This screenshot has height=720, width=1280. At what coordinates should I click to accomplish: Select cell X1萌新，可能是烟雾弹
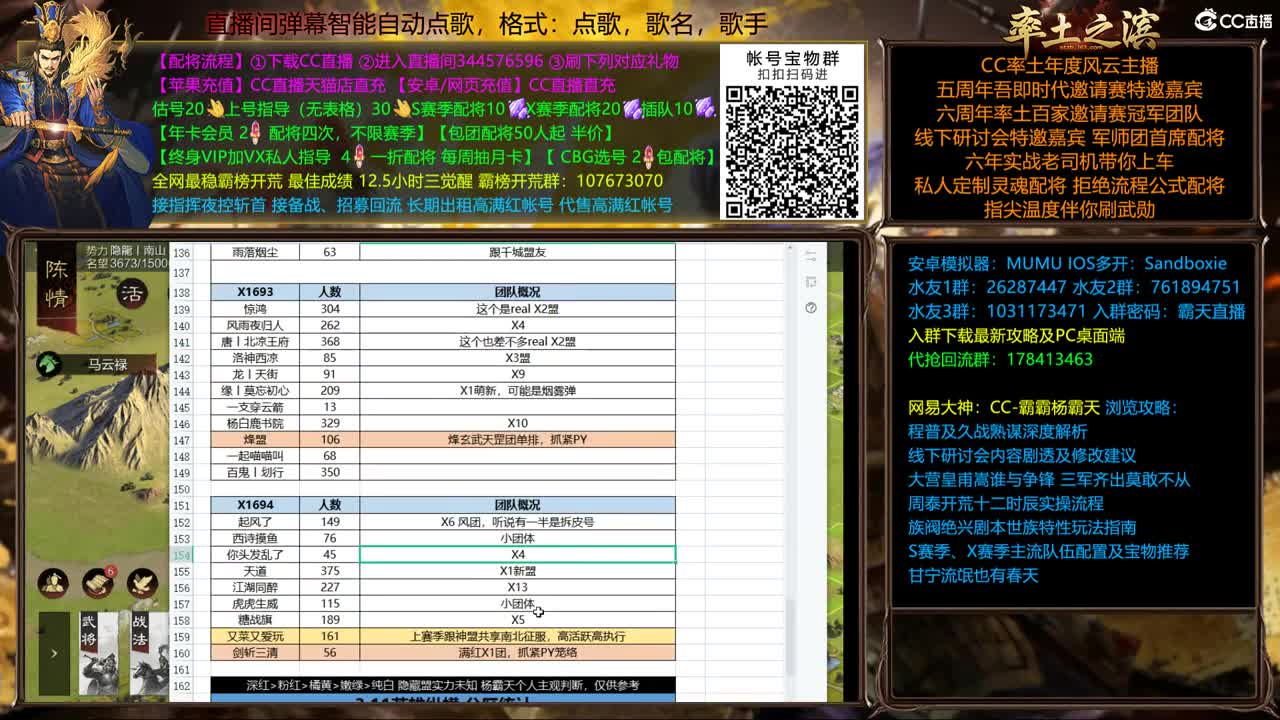tap(517, 390)
